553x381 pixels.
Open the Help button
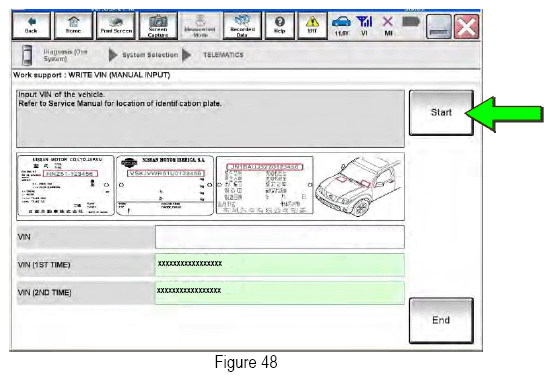[280, 25]
